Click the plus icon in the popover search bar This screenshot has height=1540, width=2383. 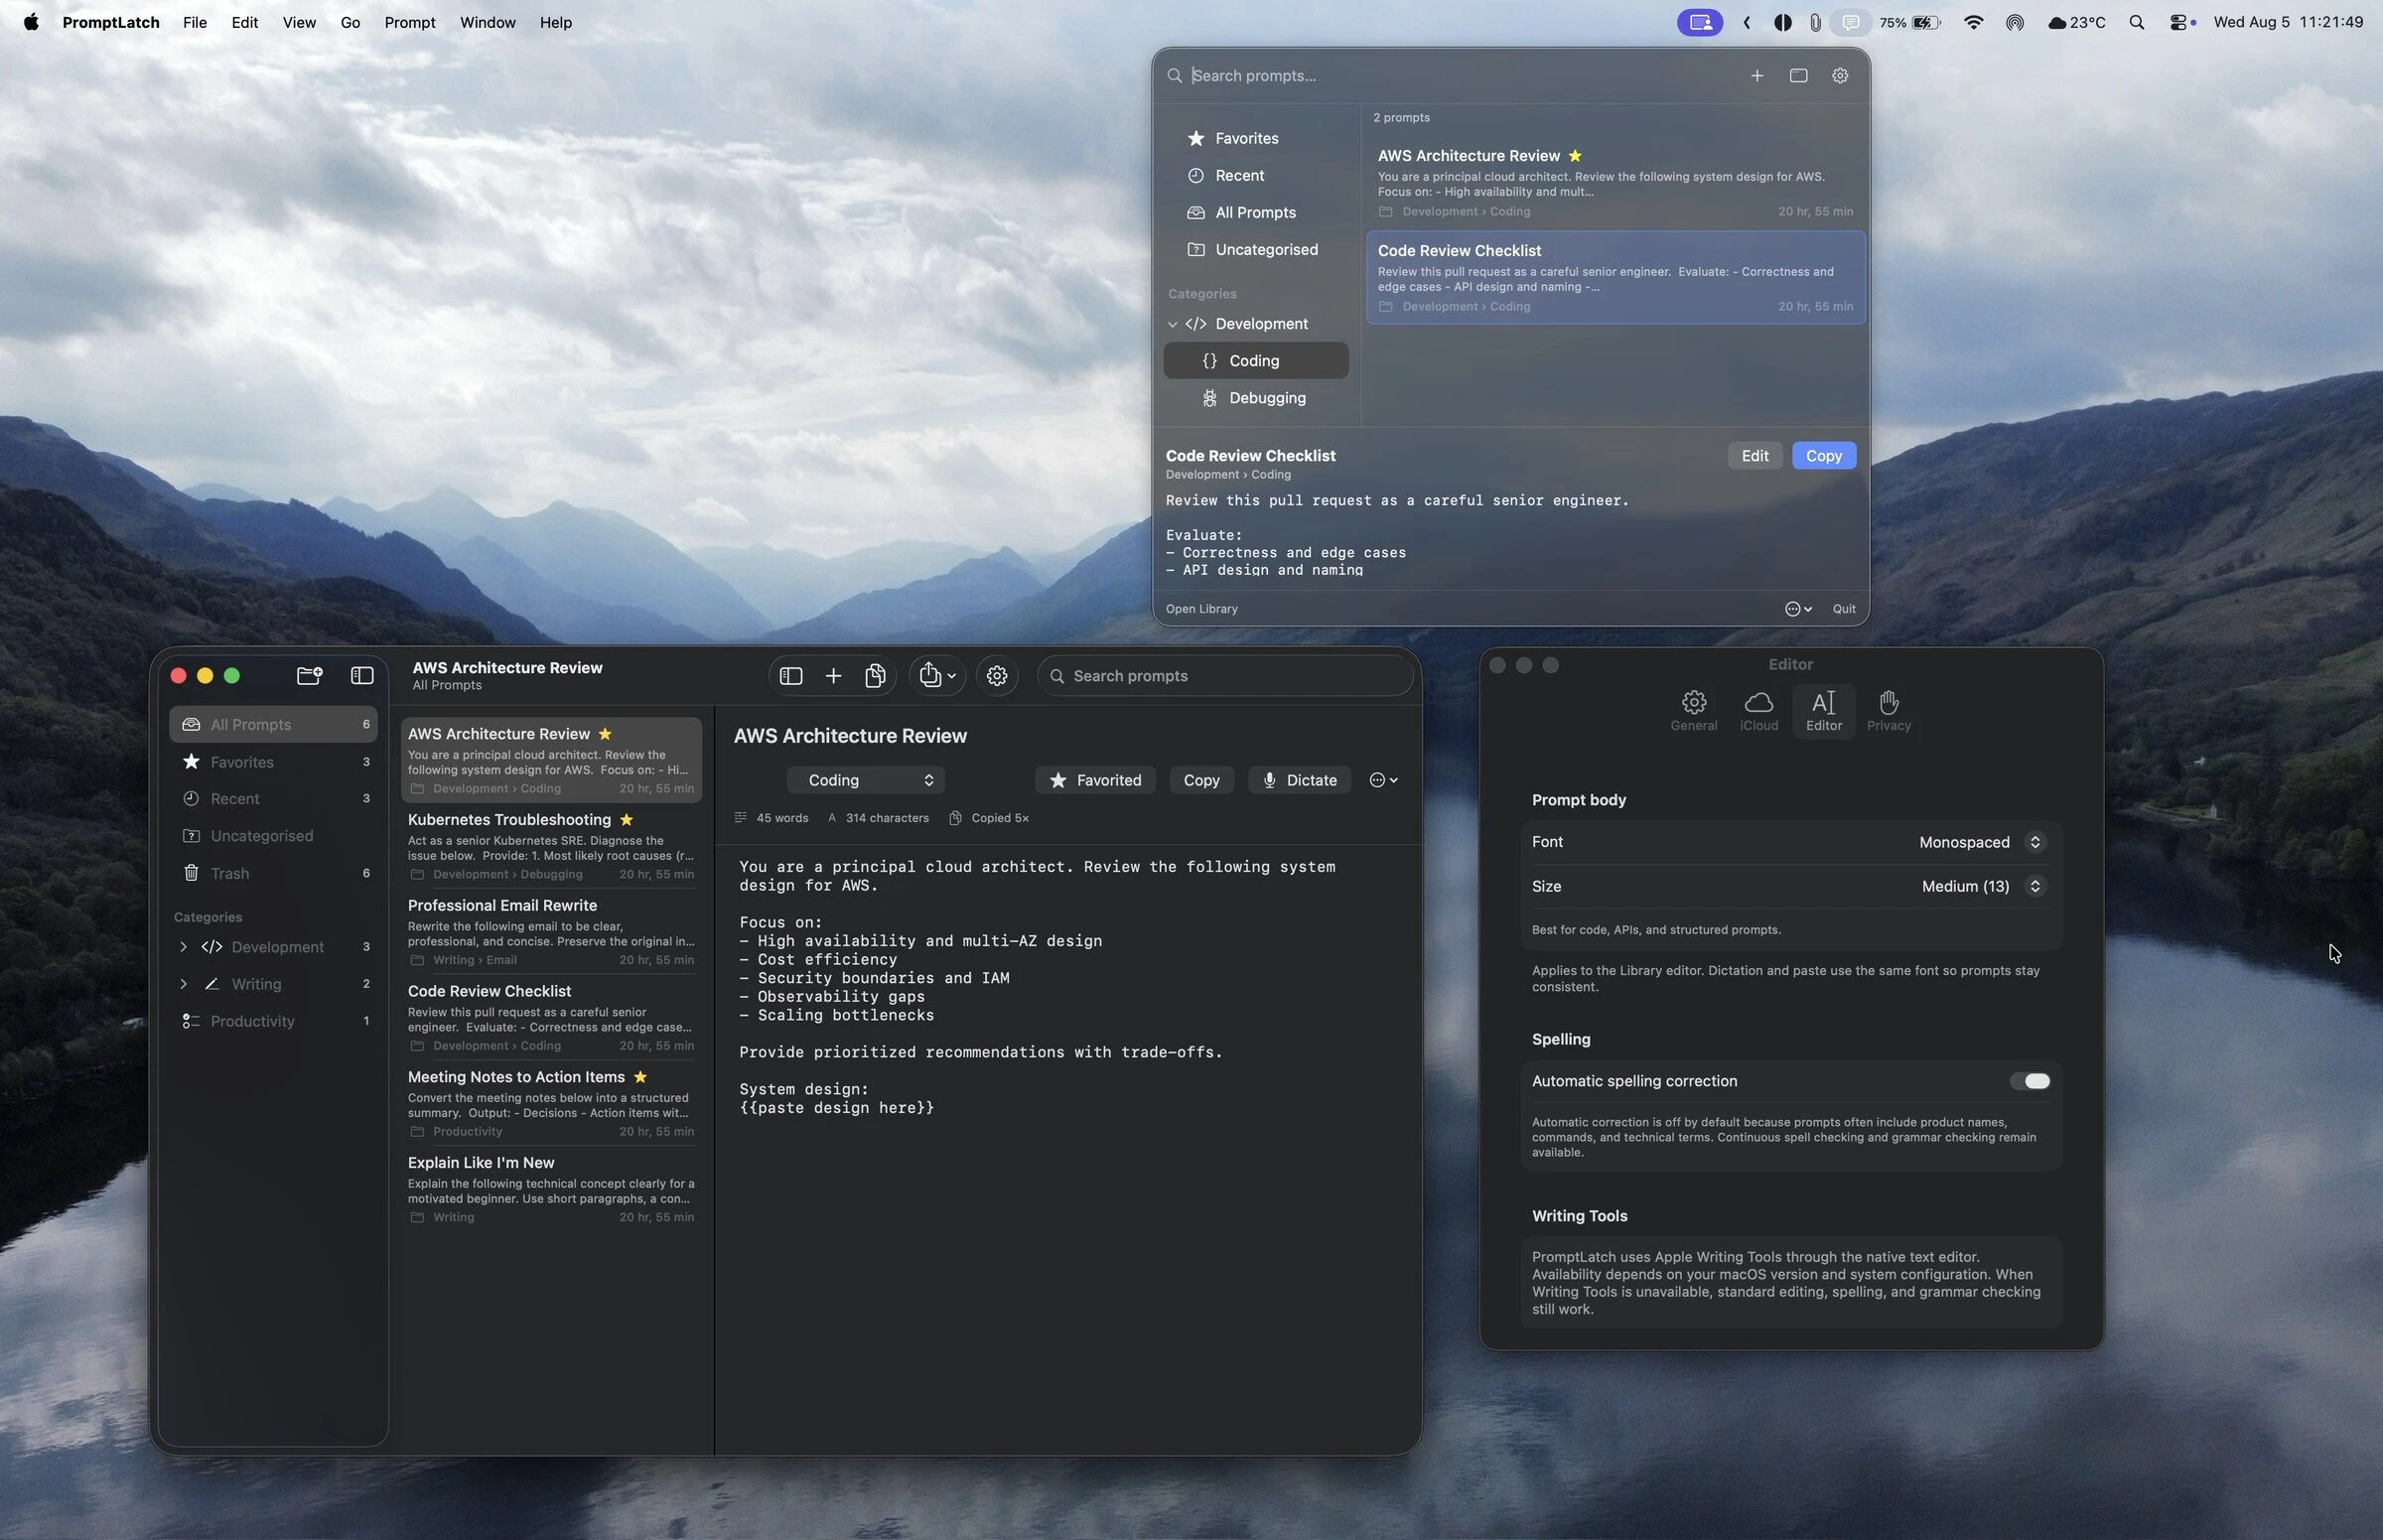(x=1757, y=76)
